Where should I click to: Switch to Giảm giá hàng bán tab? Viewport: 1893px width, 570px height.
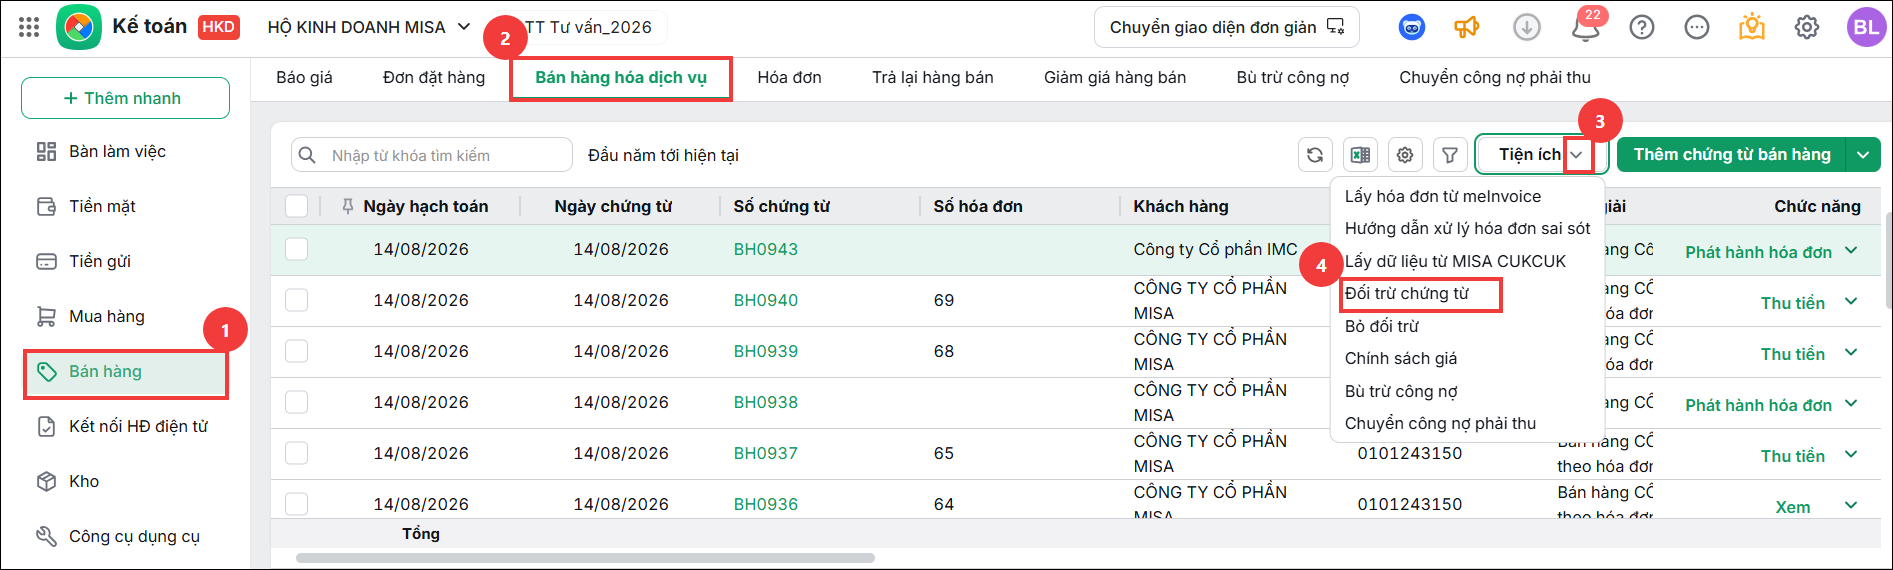pos(1115,78)
